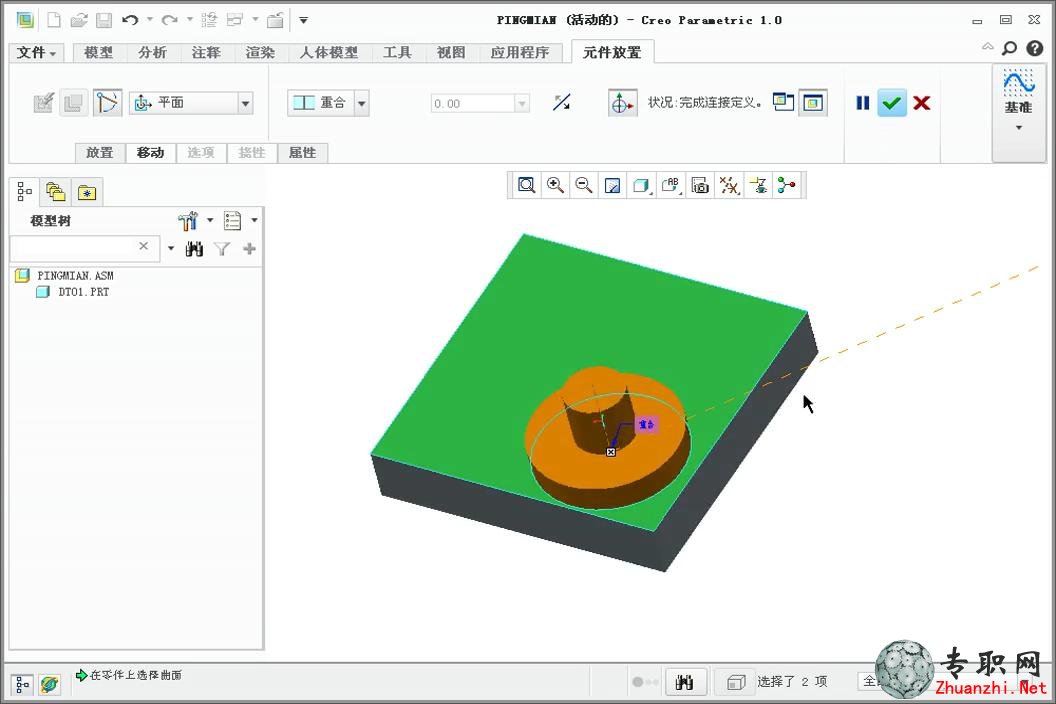Select the 元件放置 ribbon tab

pos(612,53)
